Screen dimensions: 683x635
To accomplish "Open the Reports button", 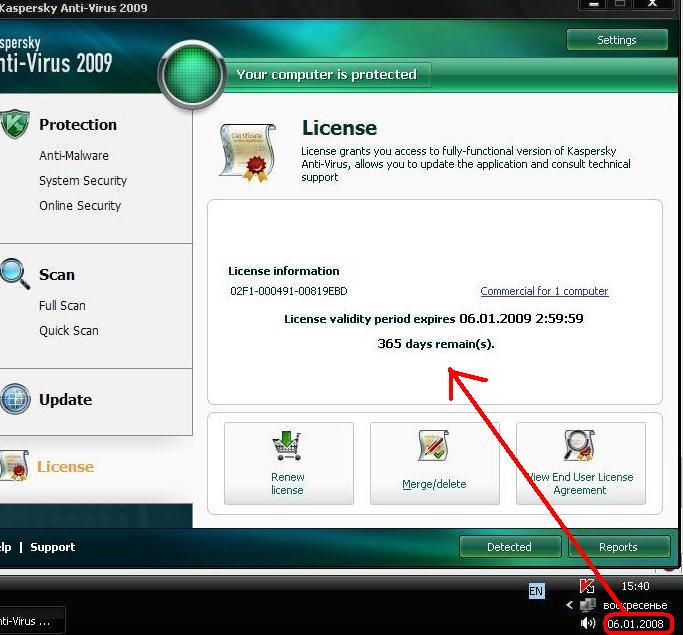I will click(x=619, y=547).
